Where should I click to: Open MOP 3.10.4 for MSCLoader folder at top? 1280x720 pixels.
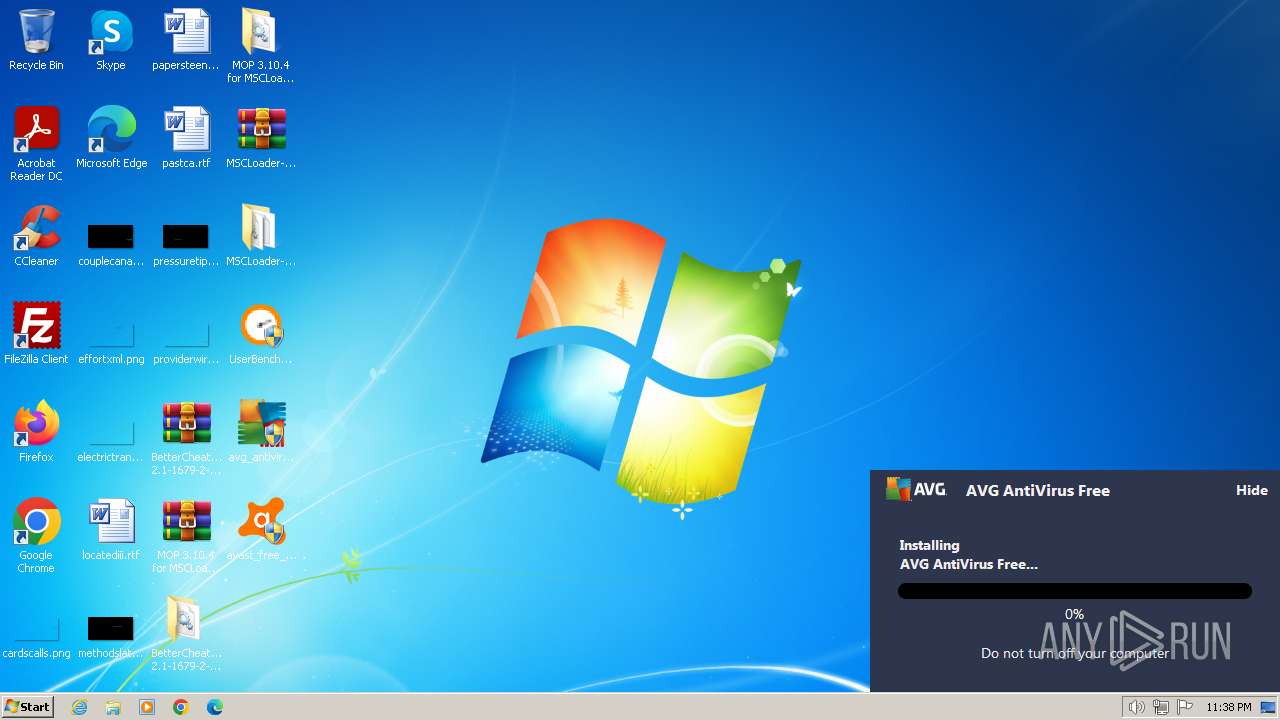point(260,45)
